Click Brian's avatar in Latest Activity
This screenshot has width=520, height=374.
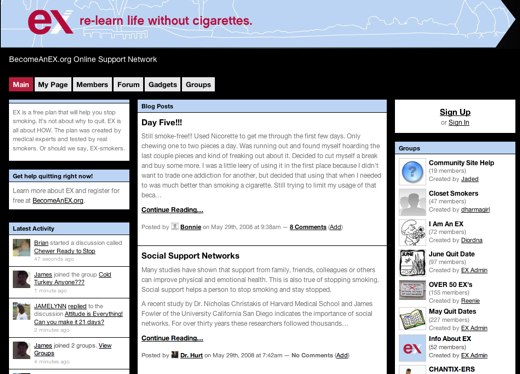coord(21,248)
